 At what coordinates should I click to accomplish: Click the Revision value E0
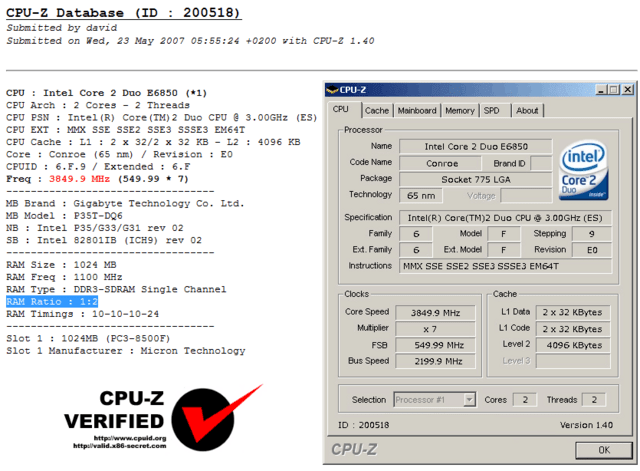tap(592, 250)
